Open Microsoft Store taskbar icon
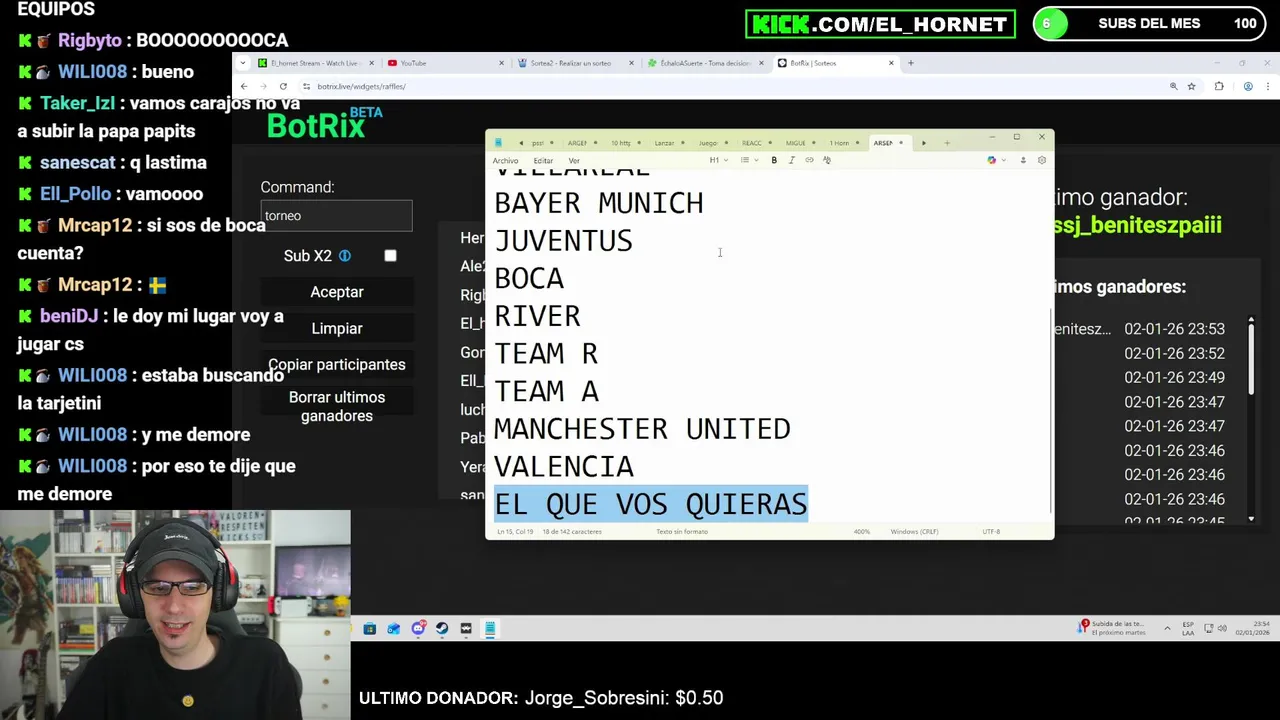Image resolution: width=1280 pixels, height=720 pixels. coord(370,629)
